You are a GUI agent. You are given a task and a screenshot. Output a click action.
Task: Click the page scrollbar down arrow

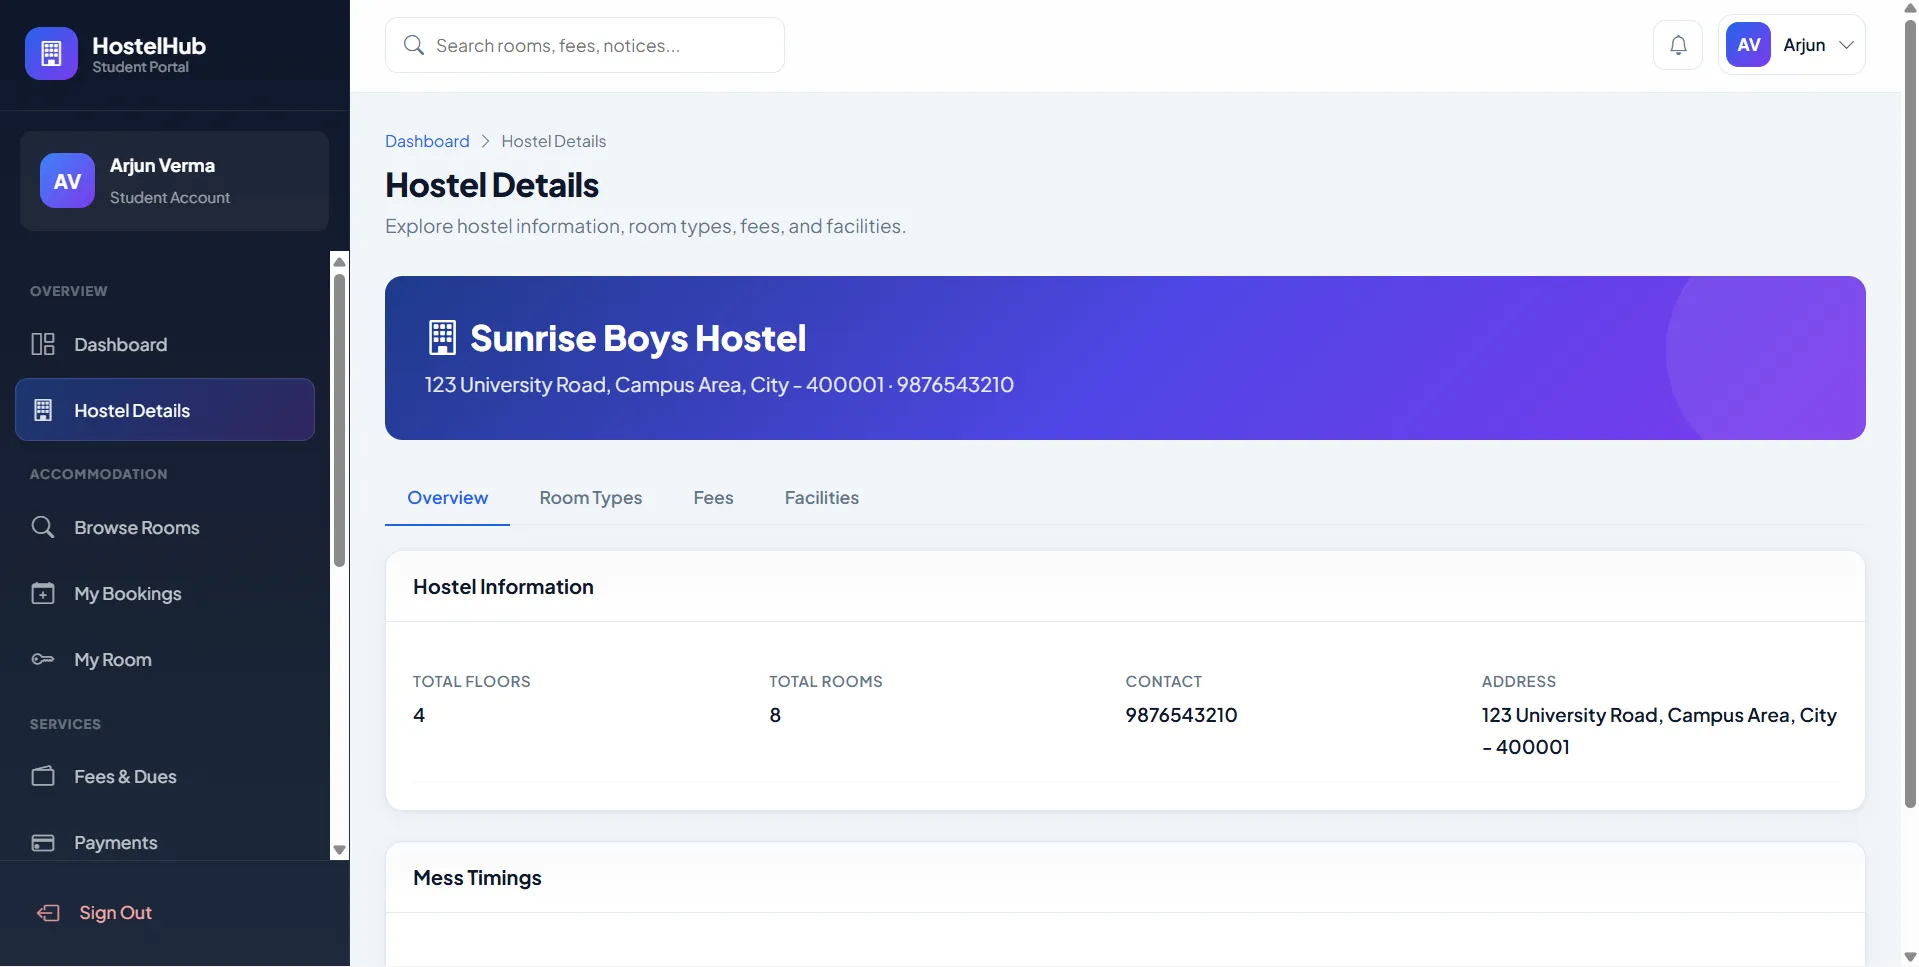(1910, 957)
